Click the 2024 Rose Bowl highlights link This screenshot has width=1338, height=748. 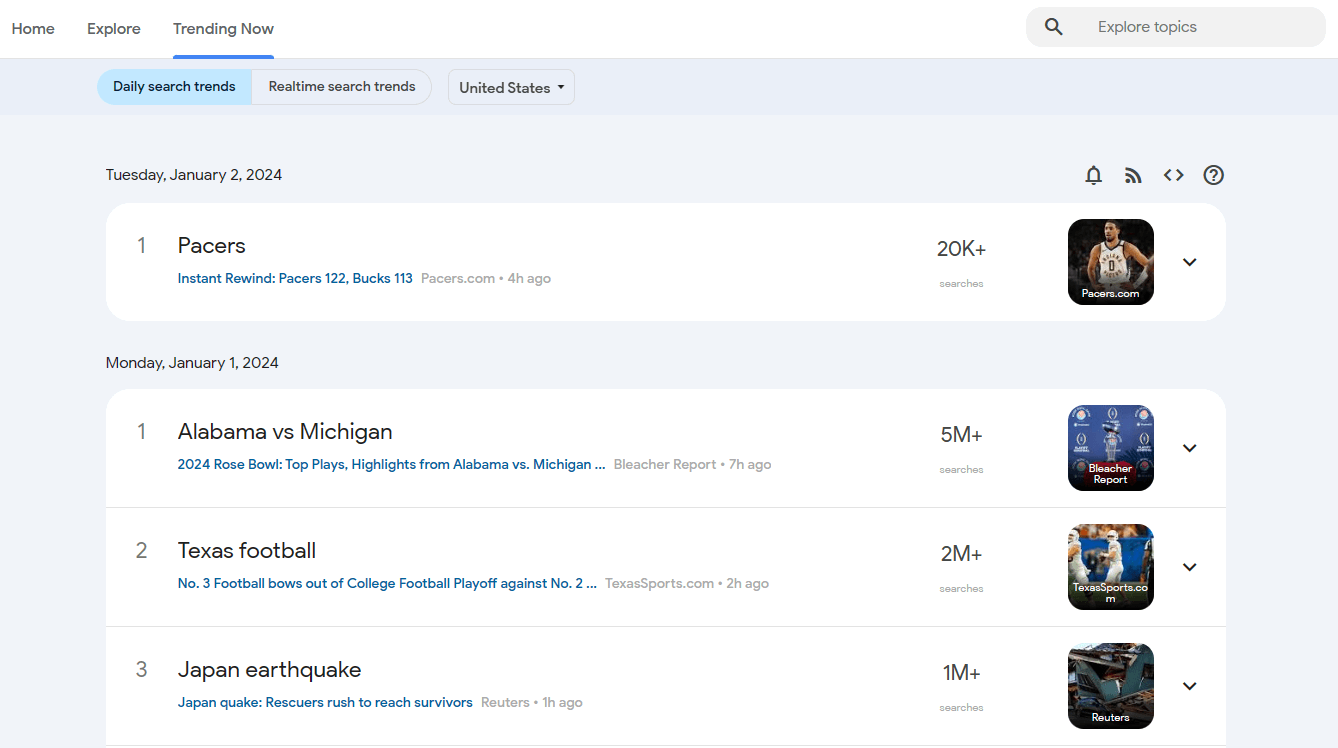pyautogui.click(x=390, y=464)
